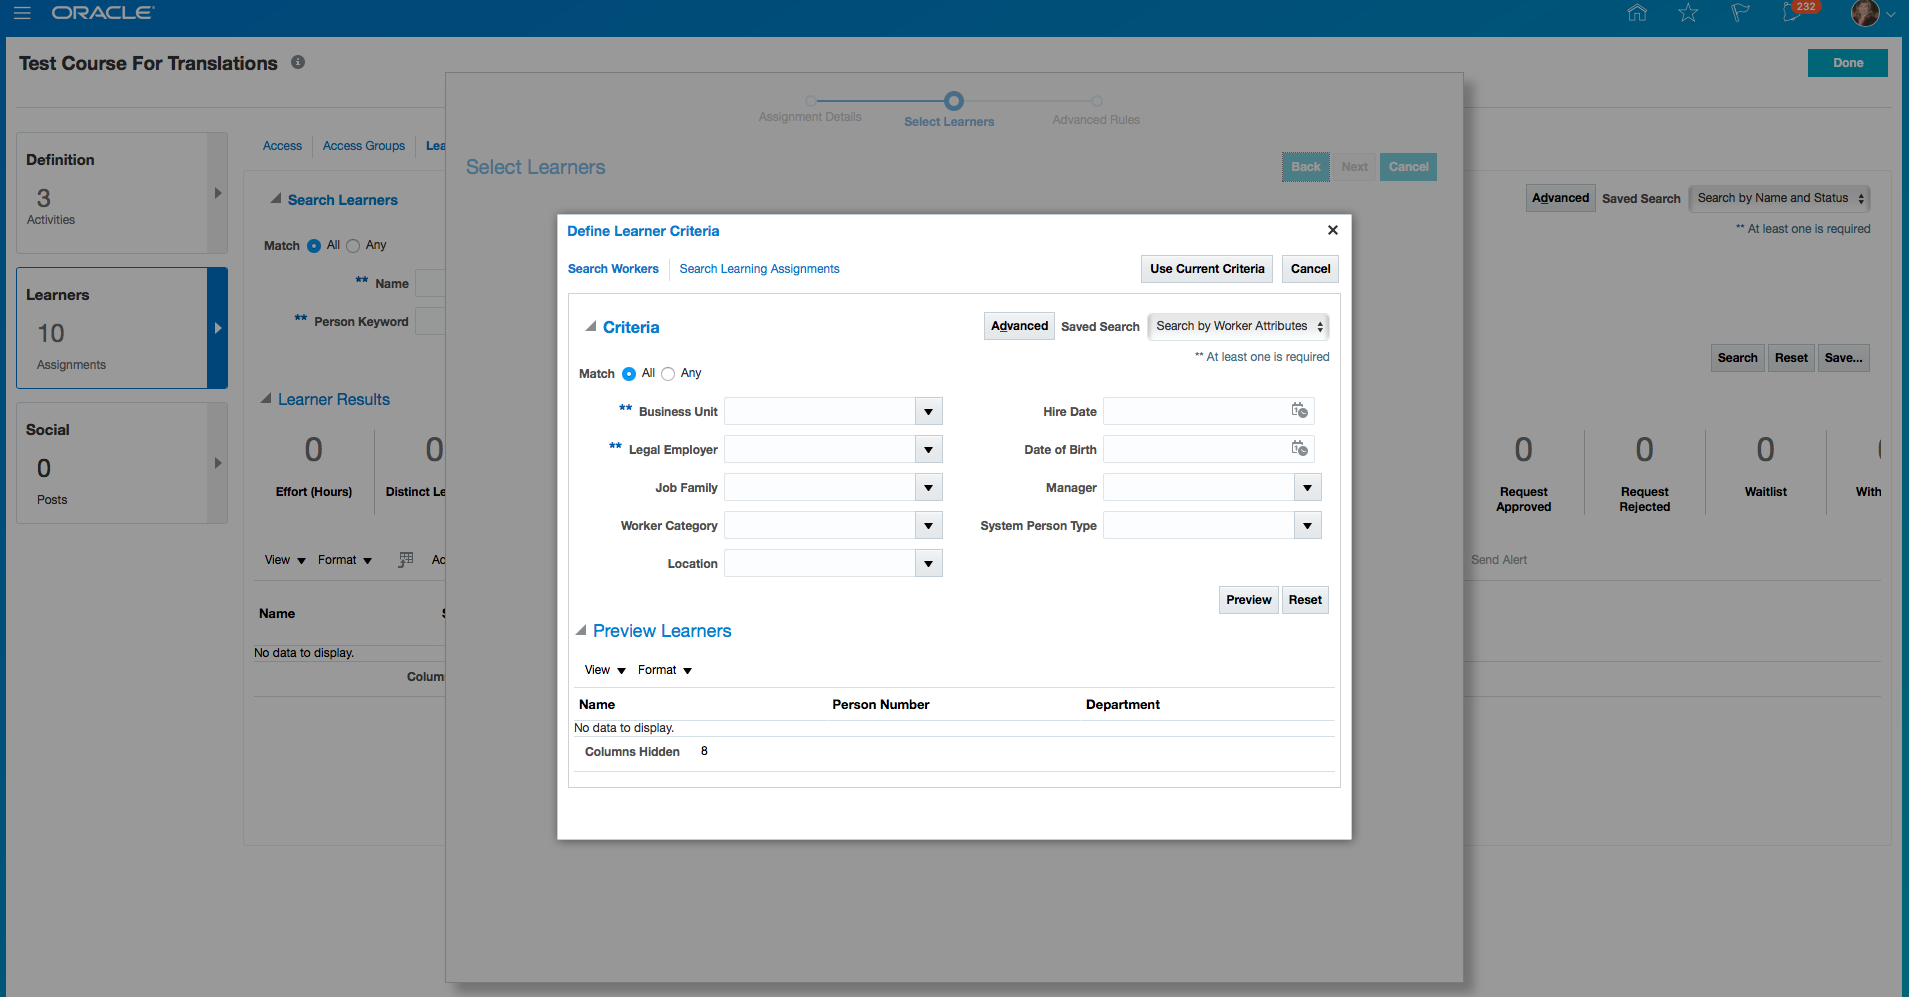Open View menu in Preview Learners
This screenshot has width=1909, height=997.
605,670
